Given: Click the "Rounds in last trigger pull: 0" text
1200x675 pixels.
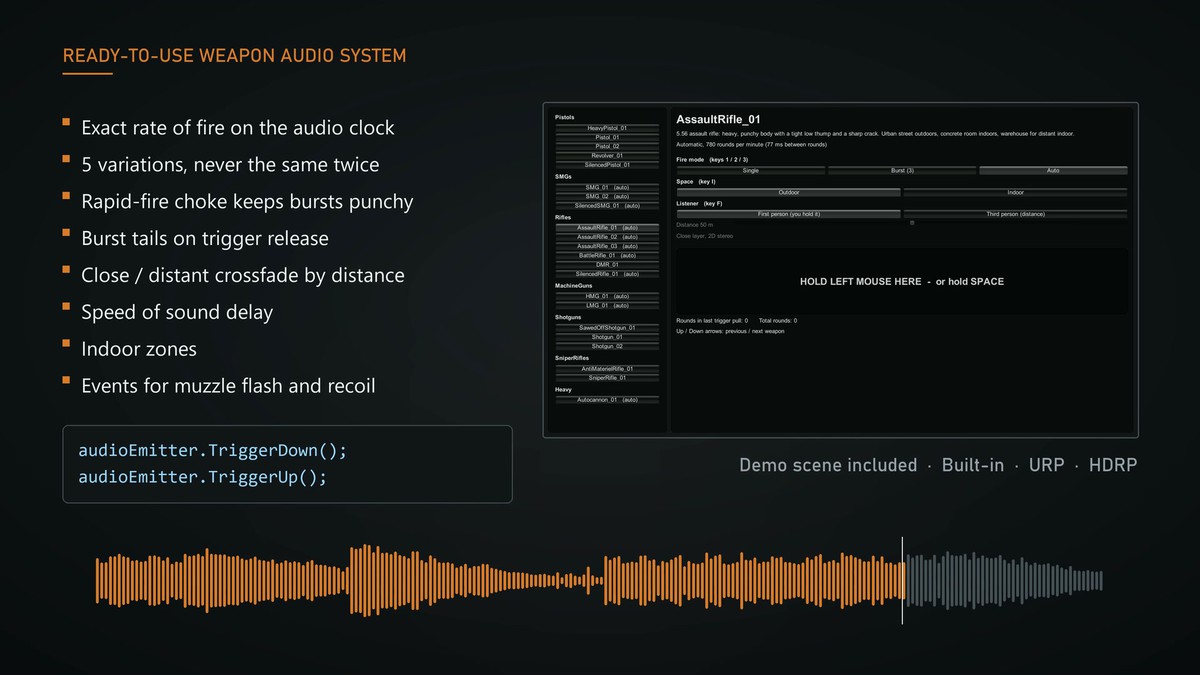Looking at the screenshot, I should pyautogui.click(x=712, y=321).
